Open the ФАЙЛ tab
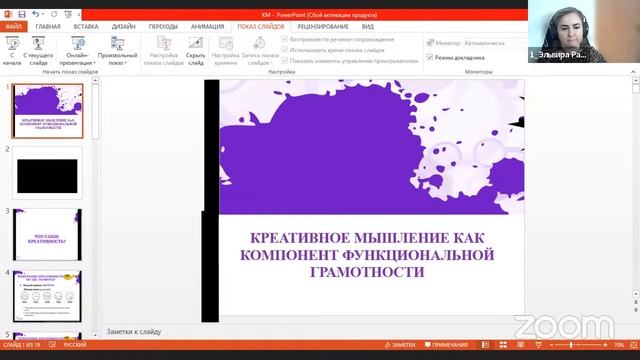 pyautogui.click(x=13, y=27)
